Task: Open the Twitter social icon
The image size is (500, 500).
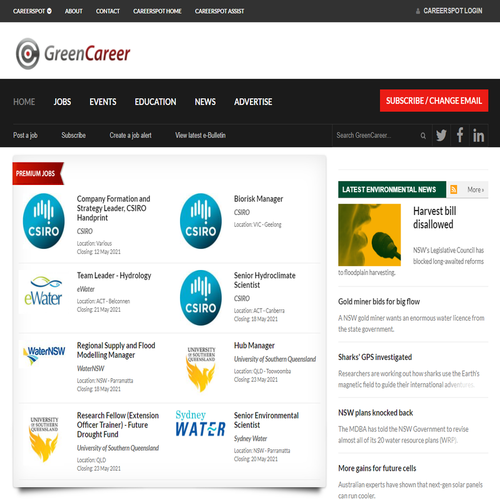Action: pyautogui.click(x=441, y=135)
